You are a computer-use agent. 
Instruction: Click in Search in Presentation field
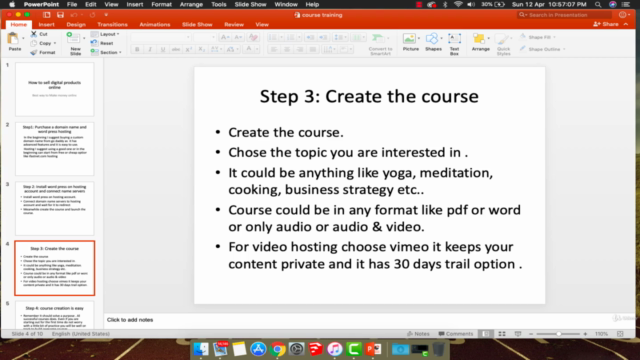pyautogui.click(x=565, y=15)
